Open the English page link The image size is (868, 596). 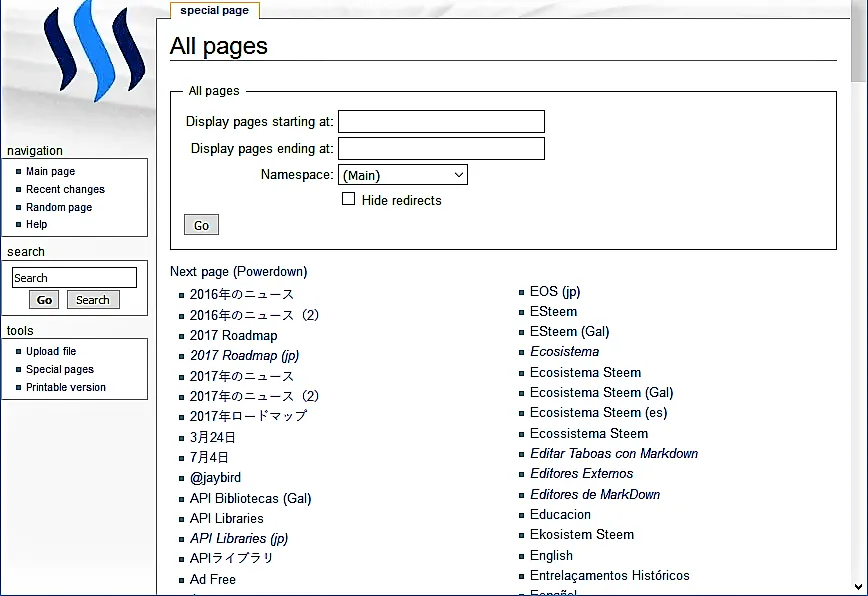pos(551,555)
